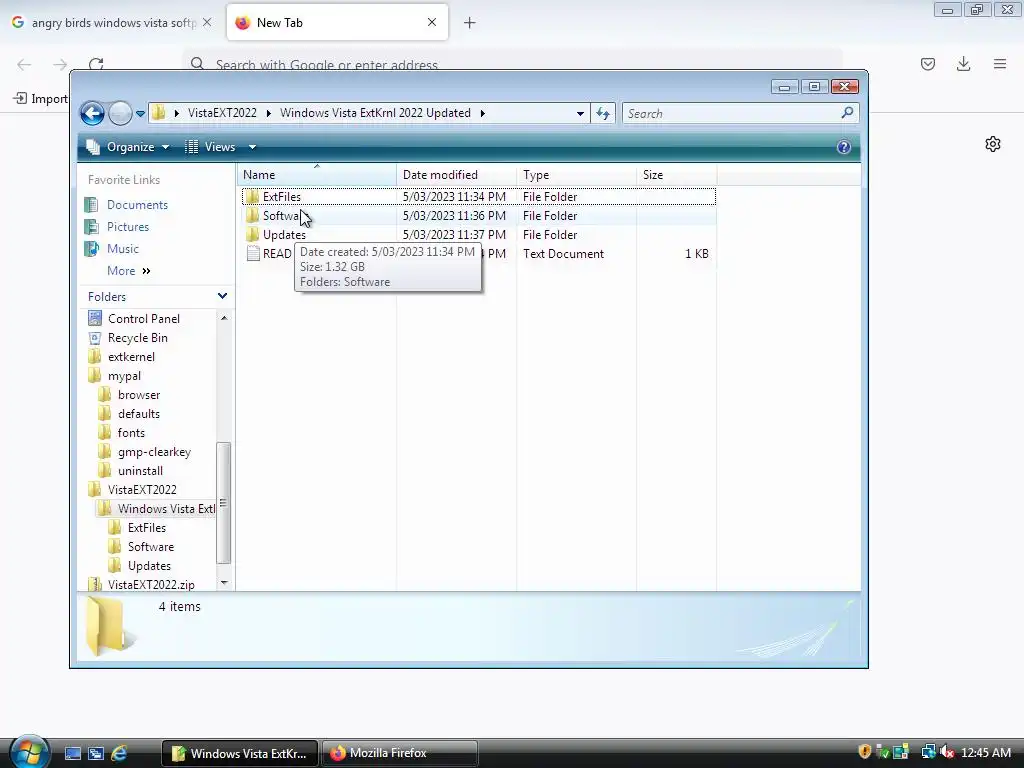1024x768 pixels.
Task: Open a new Firefox tab with plus
Action: click(470, 23)
